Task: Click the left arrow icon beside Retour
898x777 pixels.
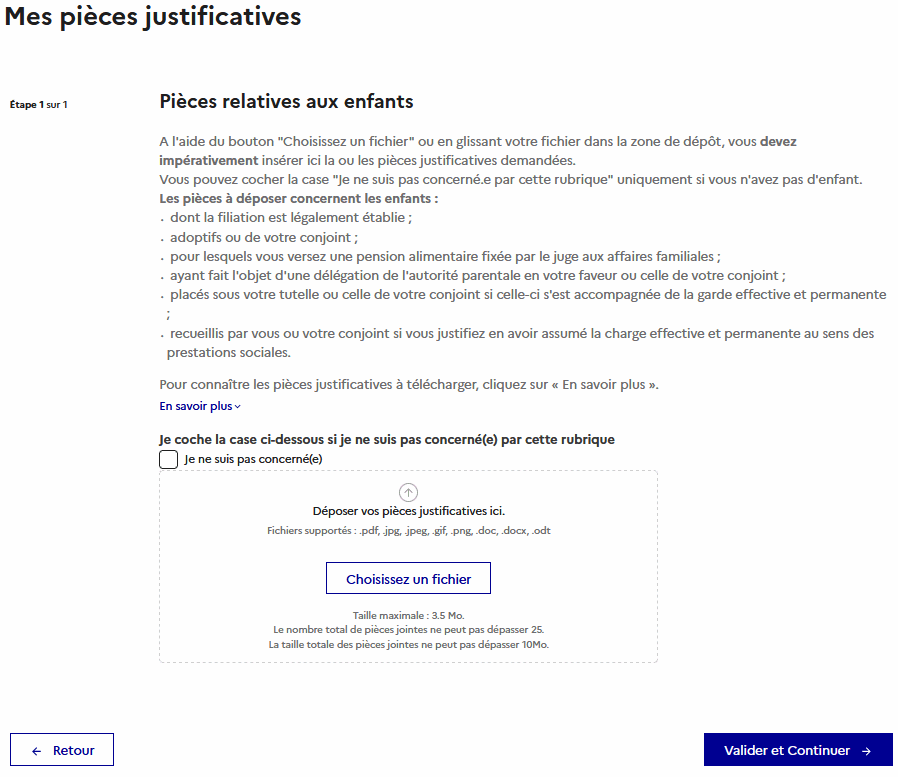Action: (37, 751)
